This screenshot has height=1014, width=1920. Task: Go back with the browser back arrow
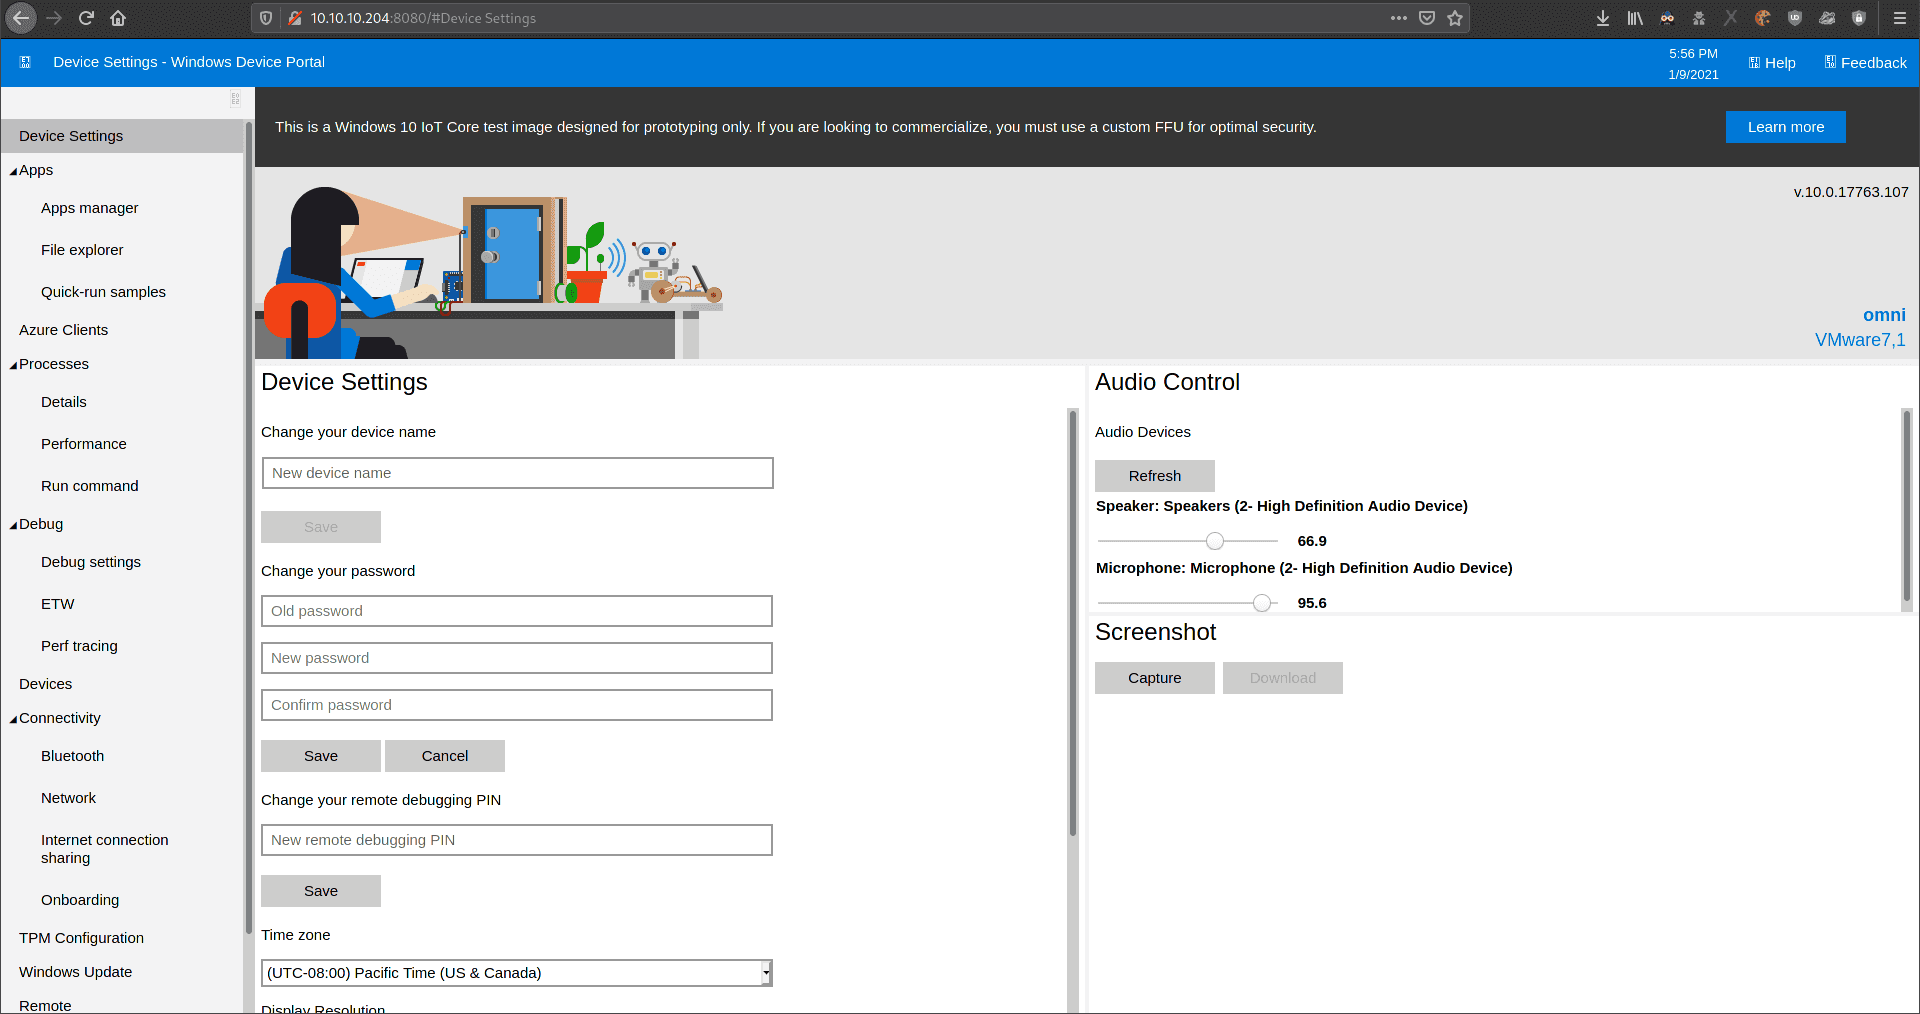21,18
